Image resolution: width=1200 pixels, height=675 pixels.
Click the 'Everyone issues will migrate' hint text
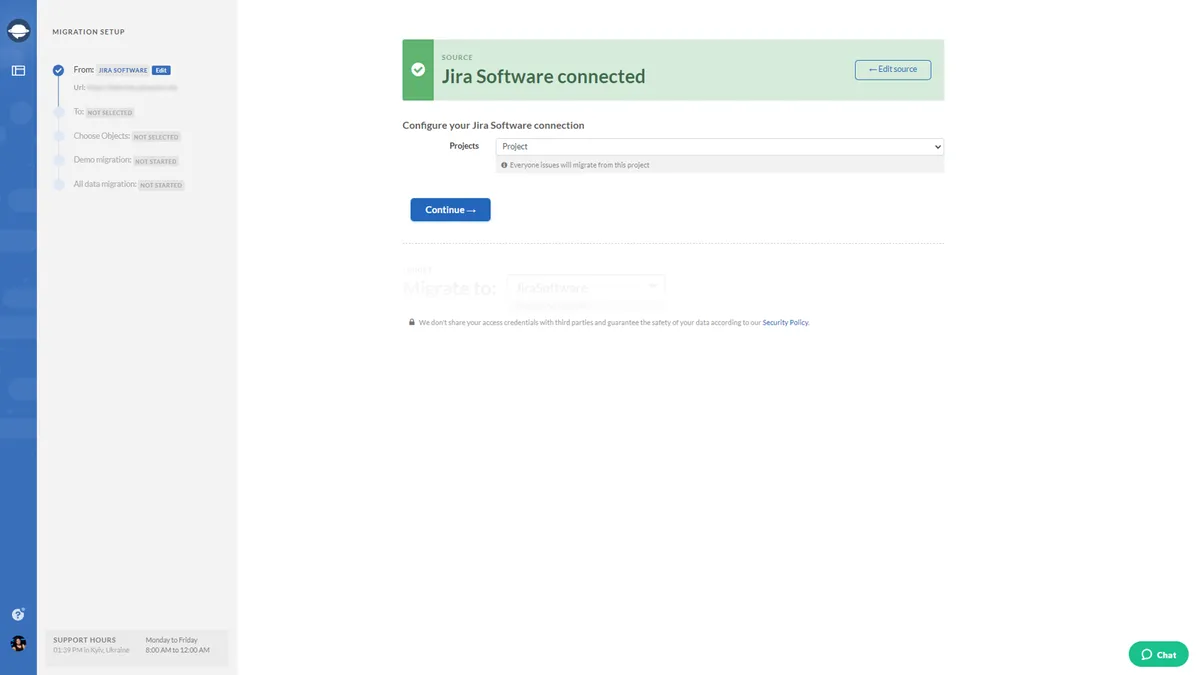[x=580, y=165]
